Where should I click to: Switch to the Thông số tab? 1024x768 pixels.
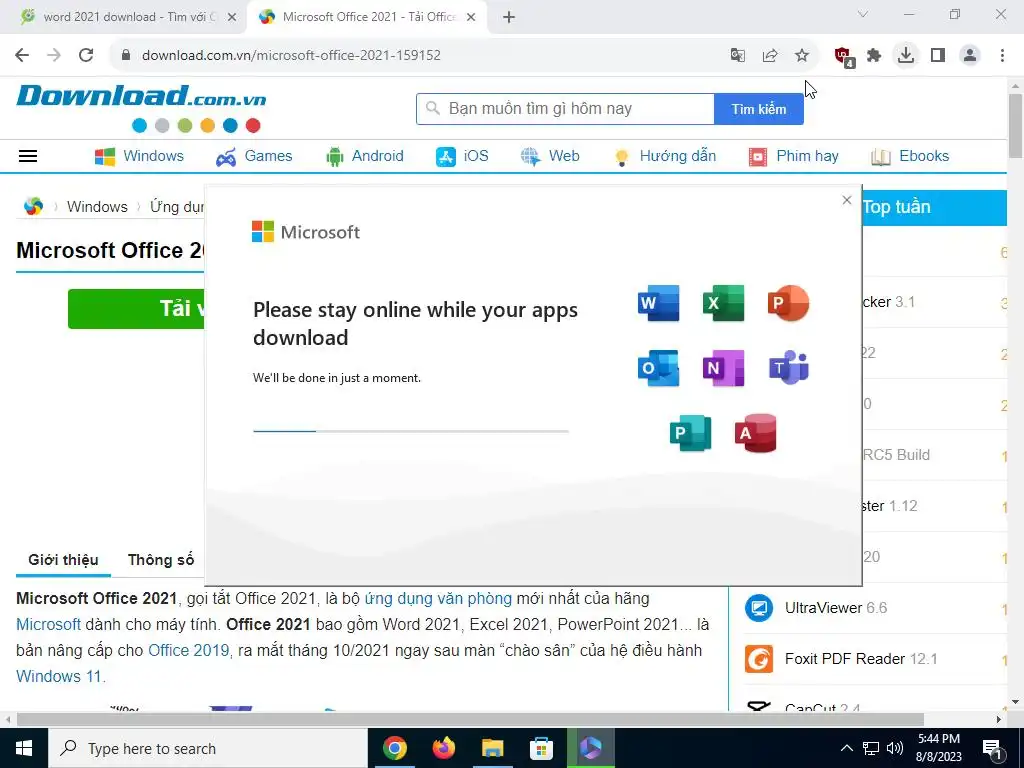click(161, 560)
